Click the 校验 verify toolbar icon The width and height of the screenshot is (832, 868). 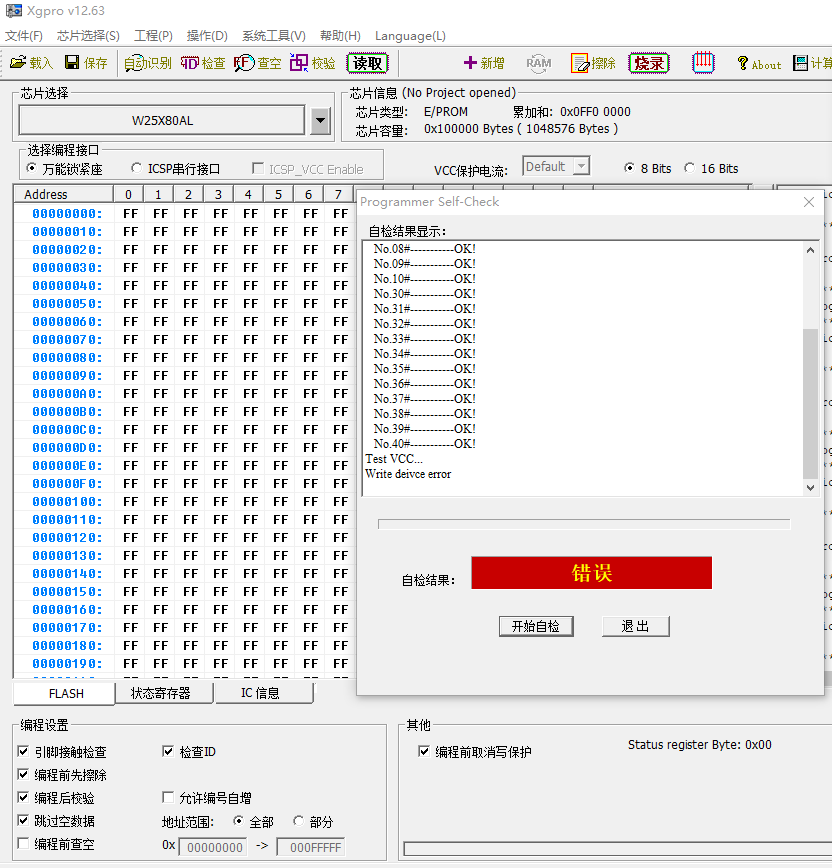click(312, 63)
